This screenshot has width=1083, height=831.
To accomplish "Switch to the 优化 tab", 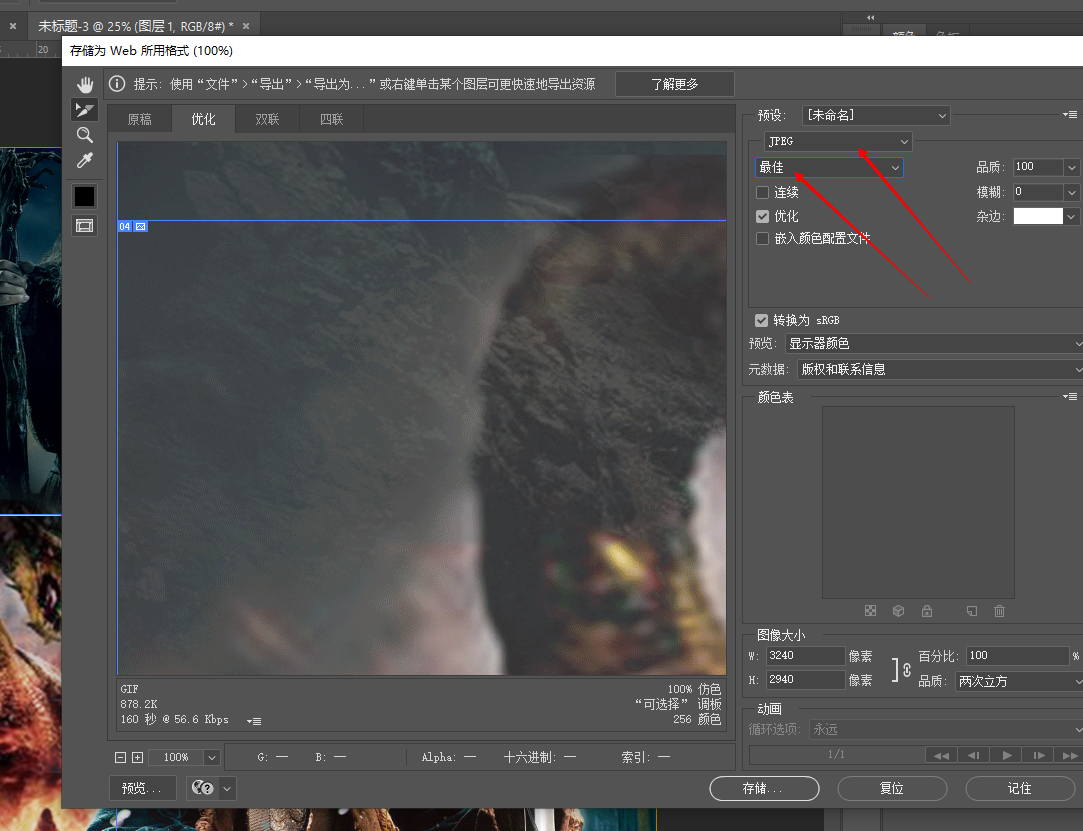I will click(x=203, y=120).
